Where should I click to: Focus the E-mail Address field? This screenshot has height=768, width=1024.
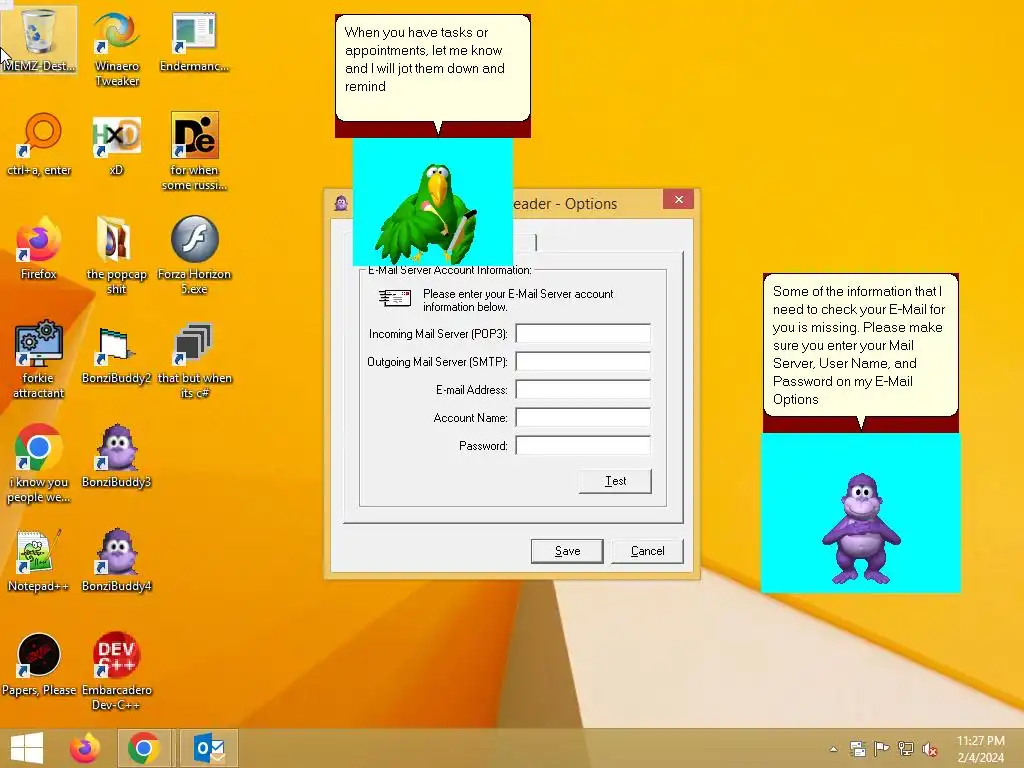[583, 389]
